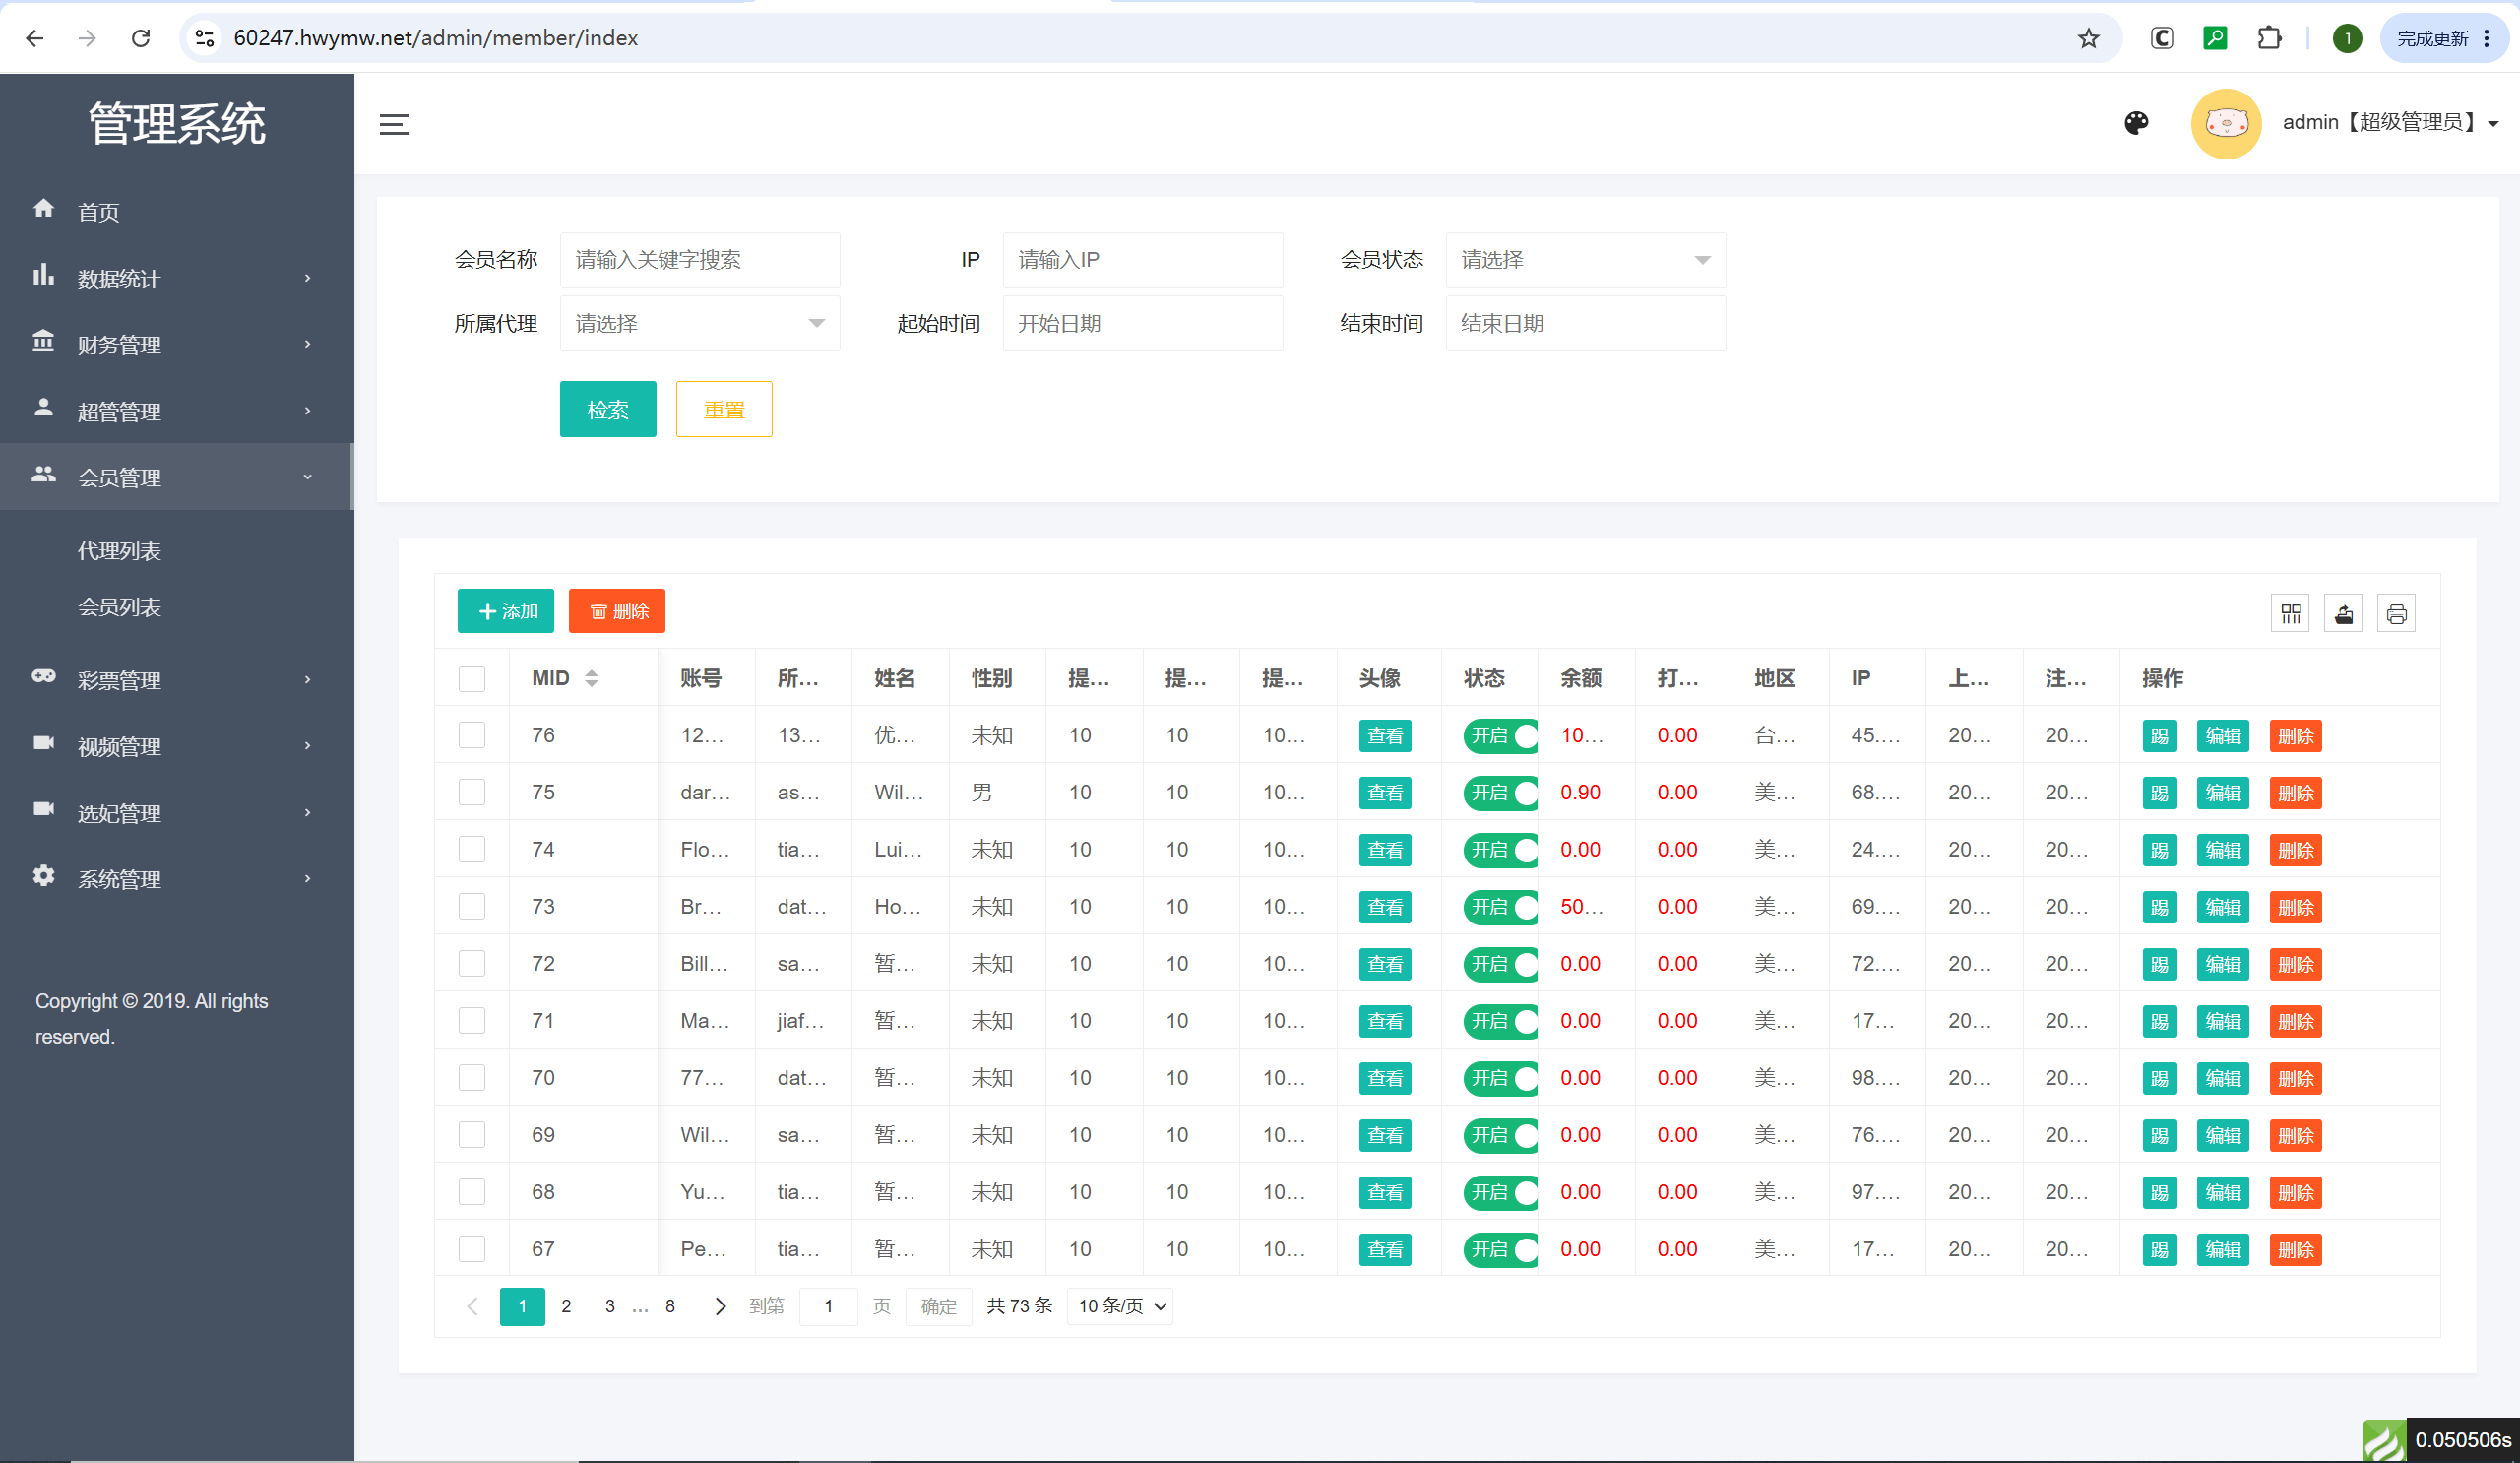2520x1463 pixels.
Task: Open the admin 超级管理员 user dropdown
Action: [2390, 123]
